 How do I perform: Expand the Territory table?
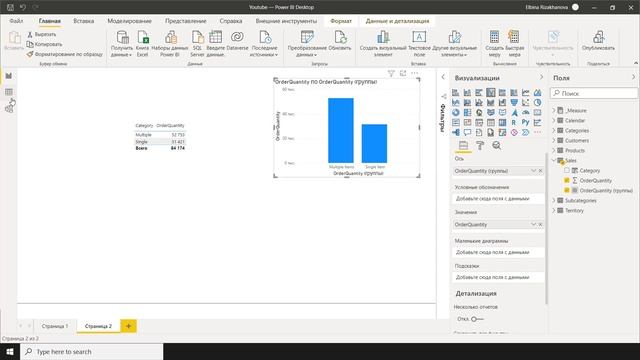pyautogui.click(x=554, y=210)
